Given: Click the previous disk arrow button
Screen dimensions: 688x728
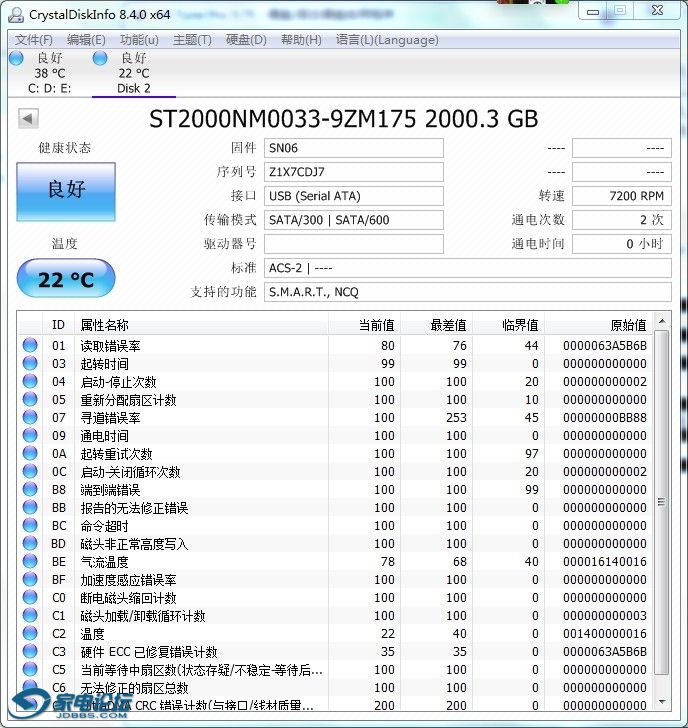Looking at the screenshot, I should [28, 118].
